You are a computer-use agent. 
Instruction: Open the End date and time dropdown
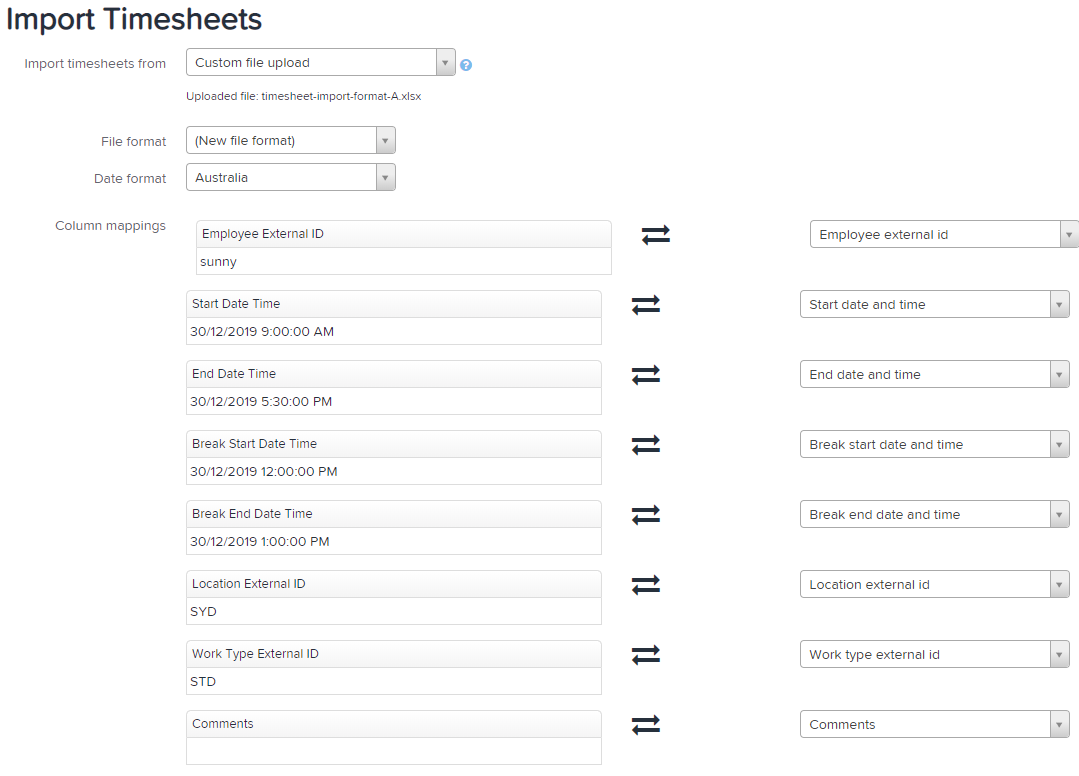pyautogui.click(x=934, y=374)
